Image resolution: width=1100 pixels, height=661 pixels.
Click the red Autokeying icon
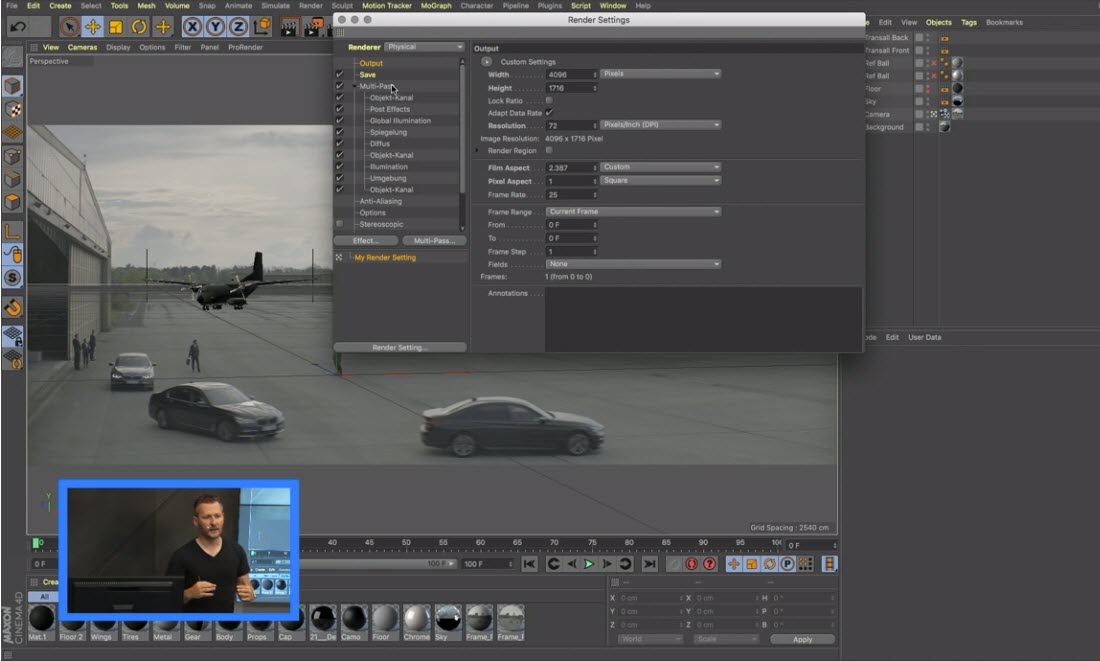click(x=691, y=564)
